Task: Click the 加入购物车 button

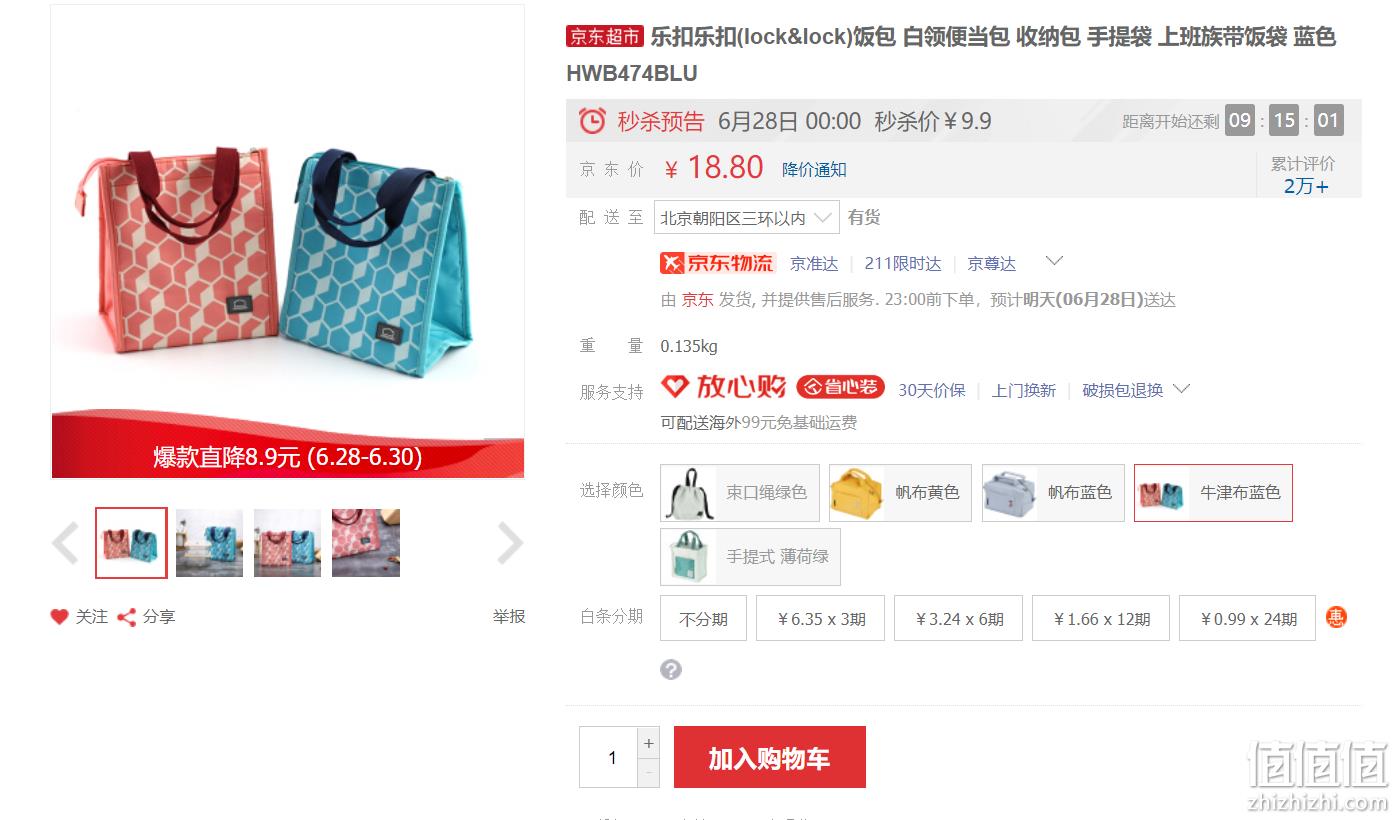Action: (x=770, y=757)
